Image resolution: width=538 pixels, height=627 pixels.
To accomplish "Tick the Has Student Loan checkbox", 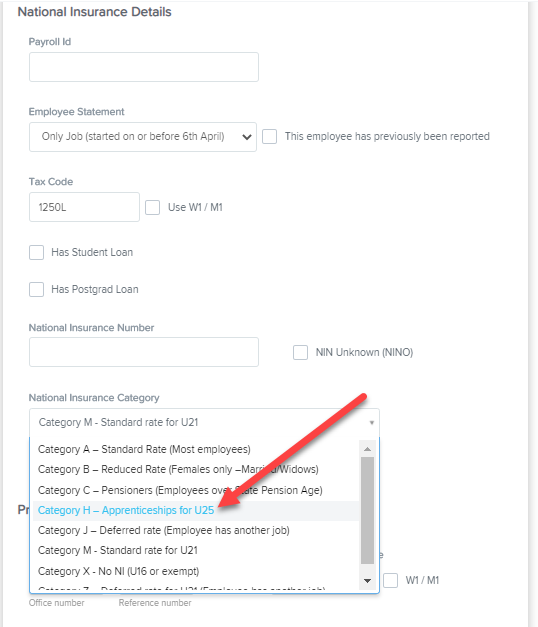I will [x=36, y=252].
